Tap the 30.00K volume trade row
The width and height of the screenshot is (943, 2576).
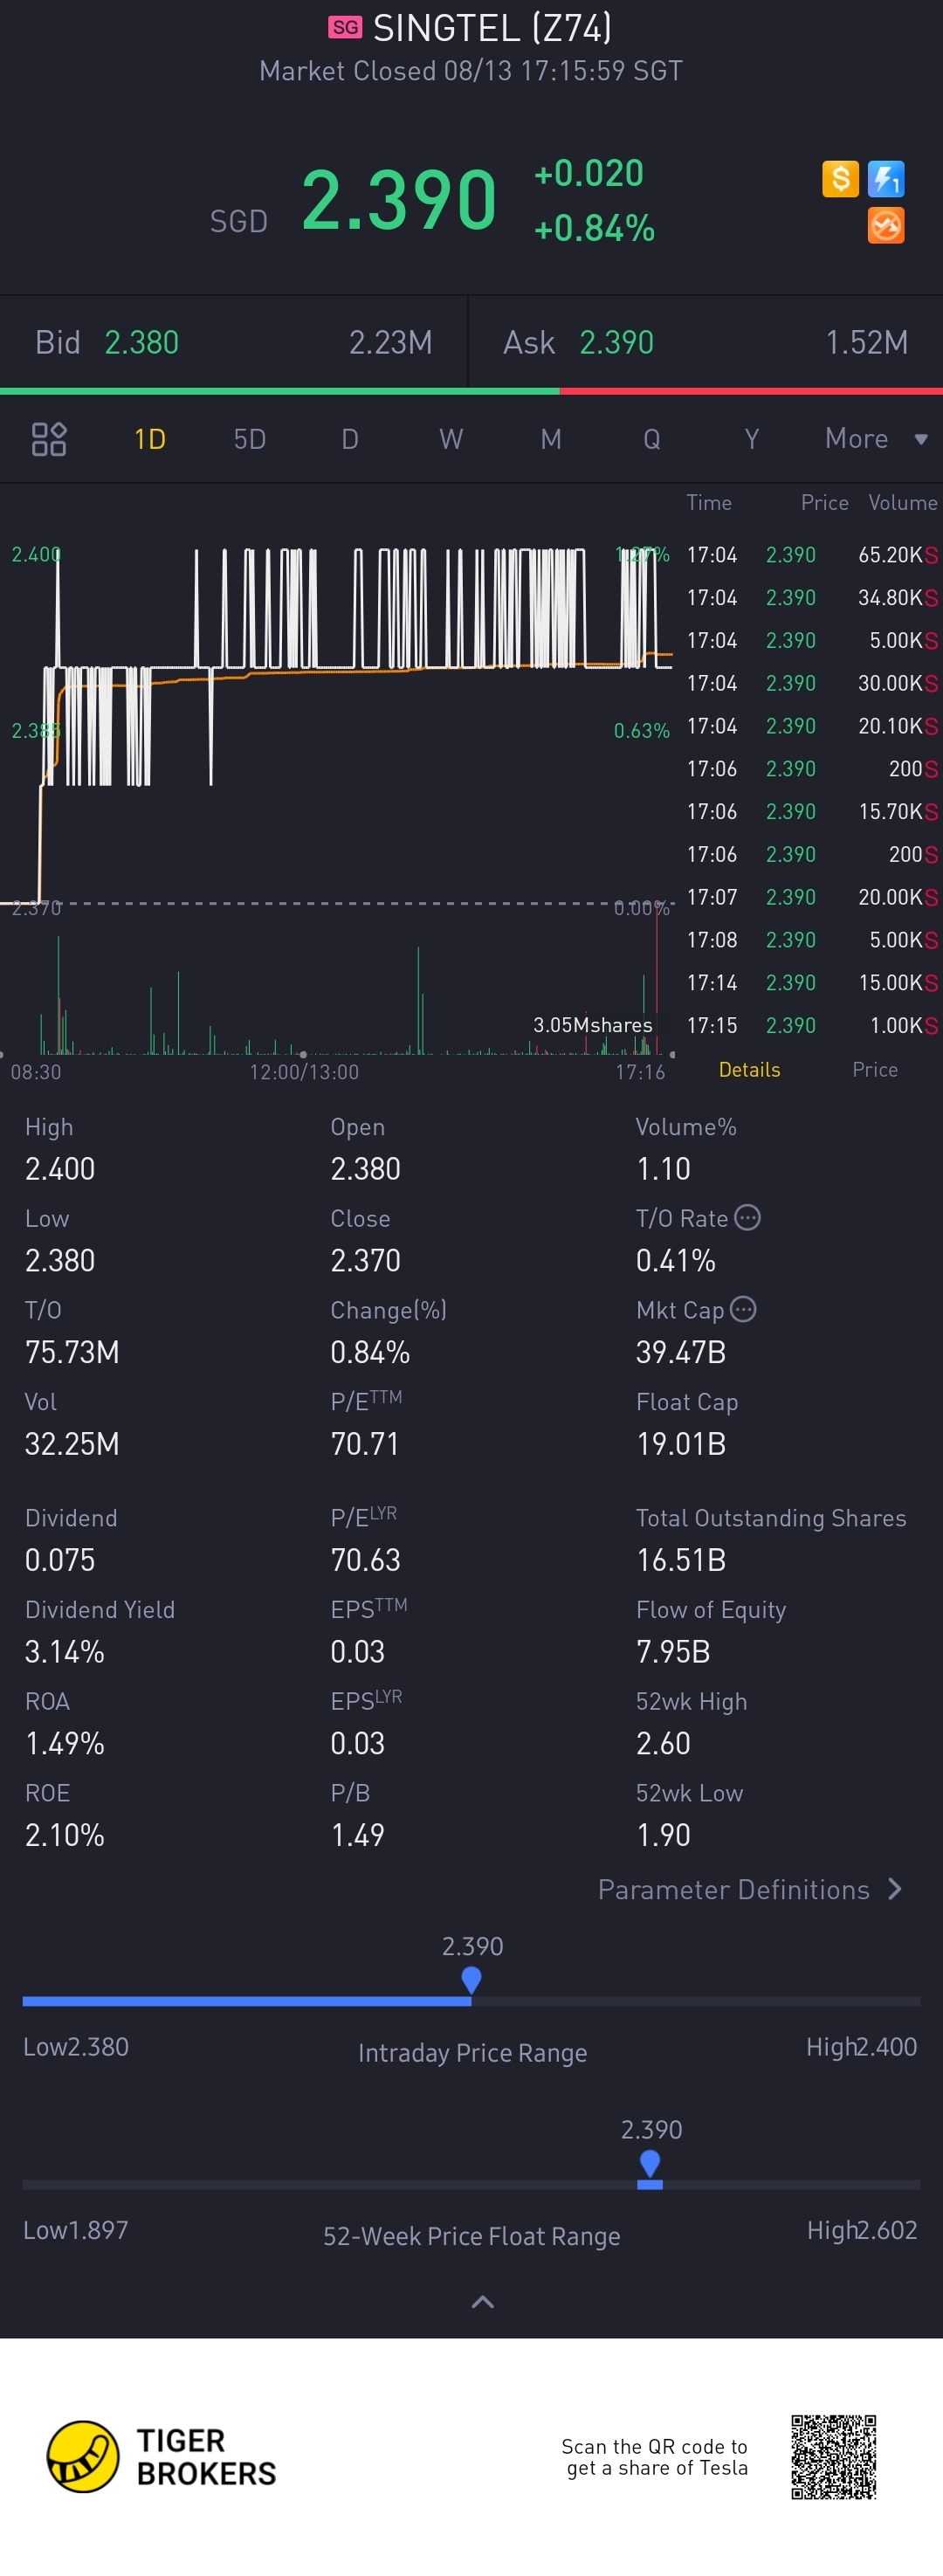[812, 683]
